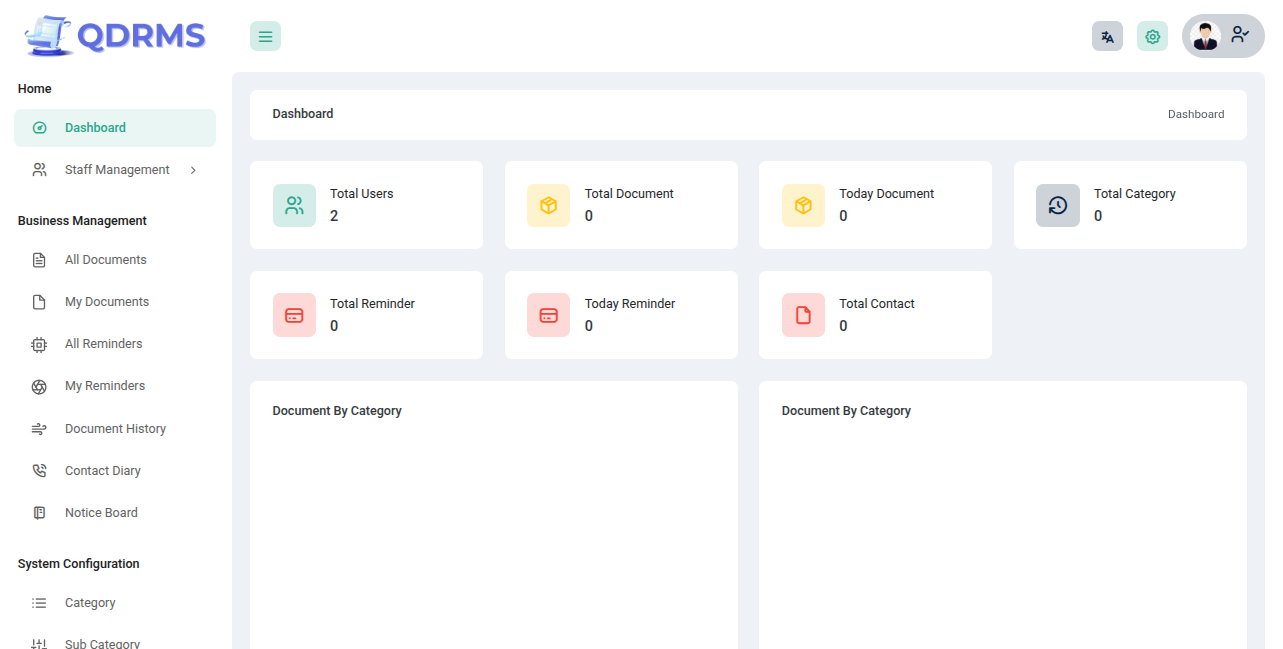Open All Documents from the sidebar
This screenshot has width=1283, height=649.
pos(105,260)
